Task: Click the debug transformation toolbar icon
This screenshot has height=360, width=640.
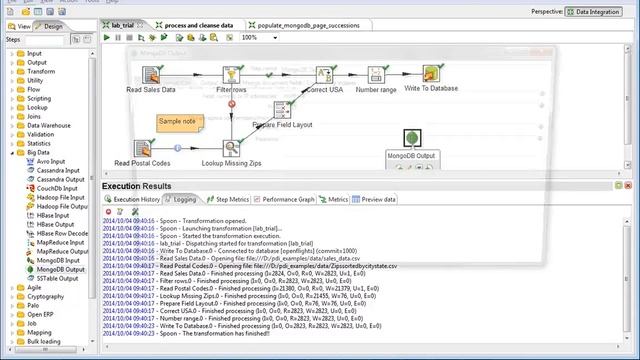Action: [x=152, y=38]
